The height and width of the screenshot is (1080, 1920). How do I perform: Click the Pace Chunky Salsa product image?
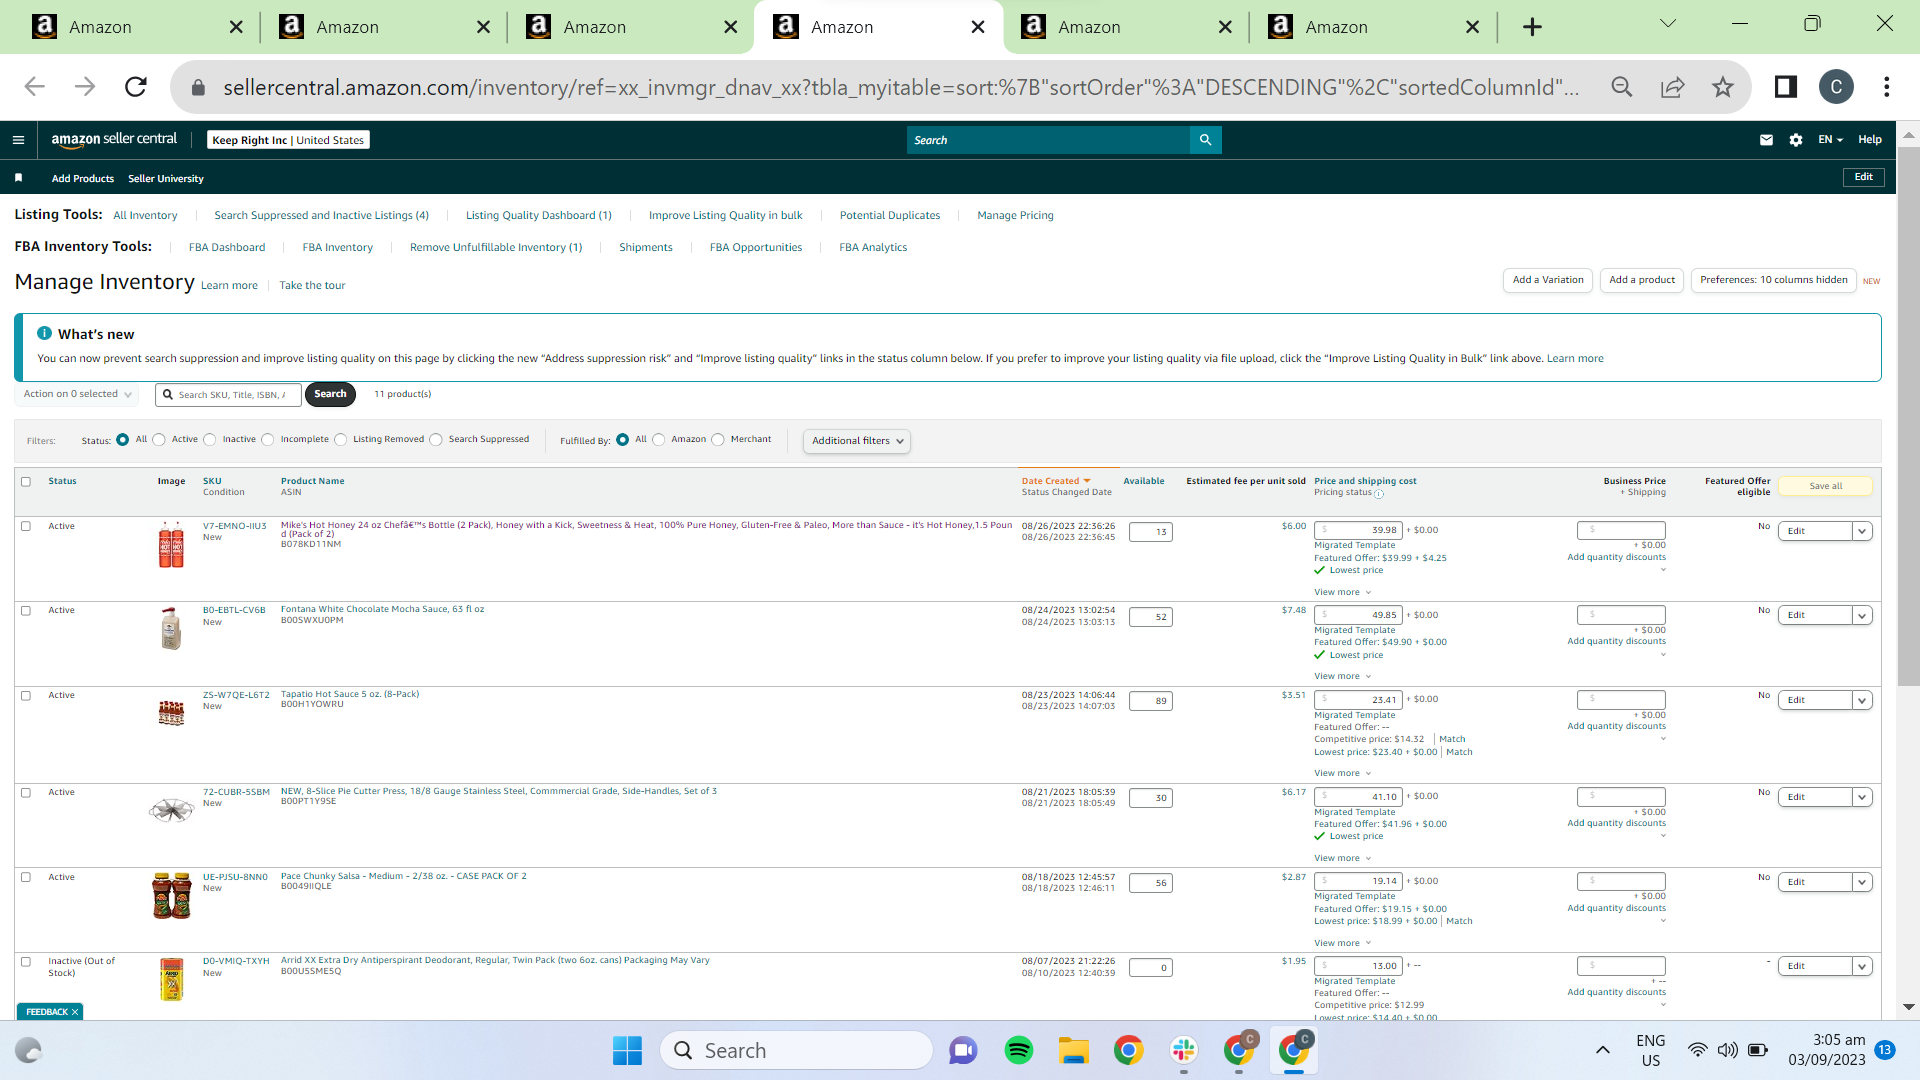tap(171, 895)
